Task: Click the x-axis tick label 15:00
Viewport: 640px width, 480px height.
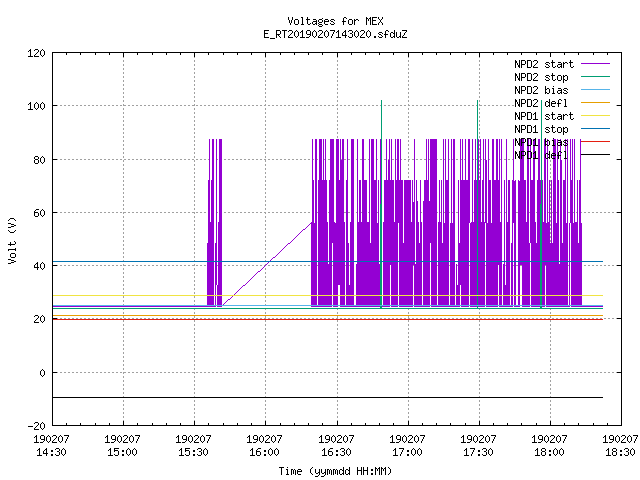Action: [x=122, y=452]
